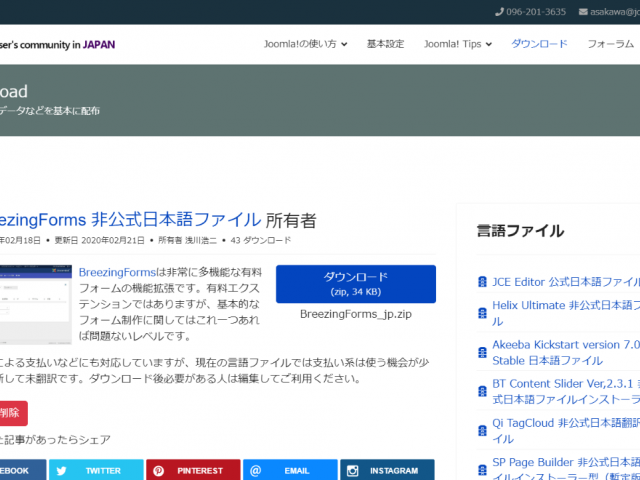
Task: Click the phone number 096-201-3635
Action: point(536,12)
